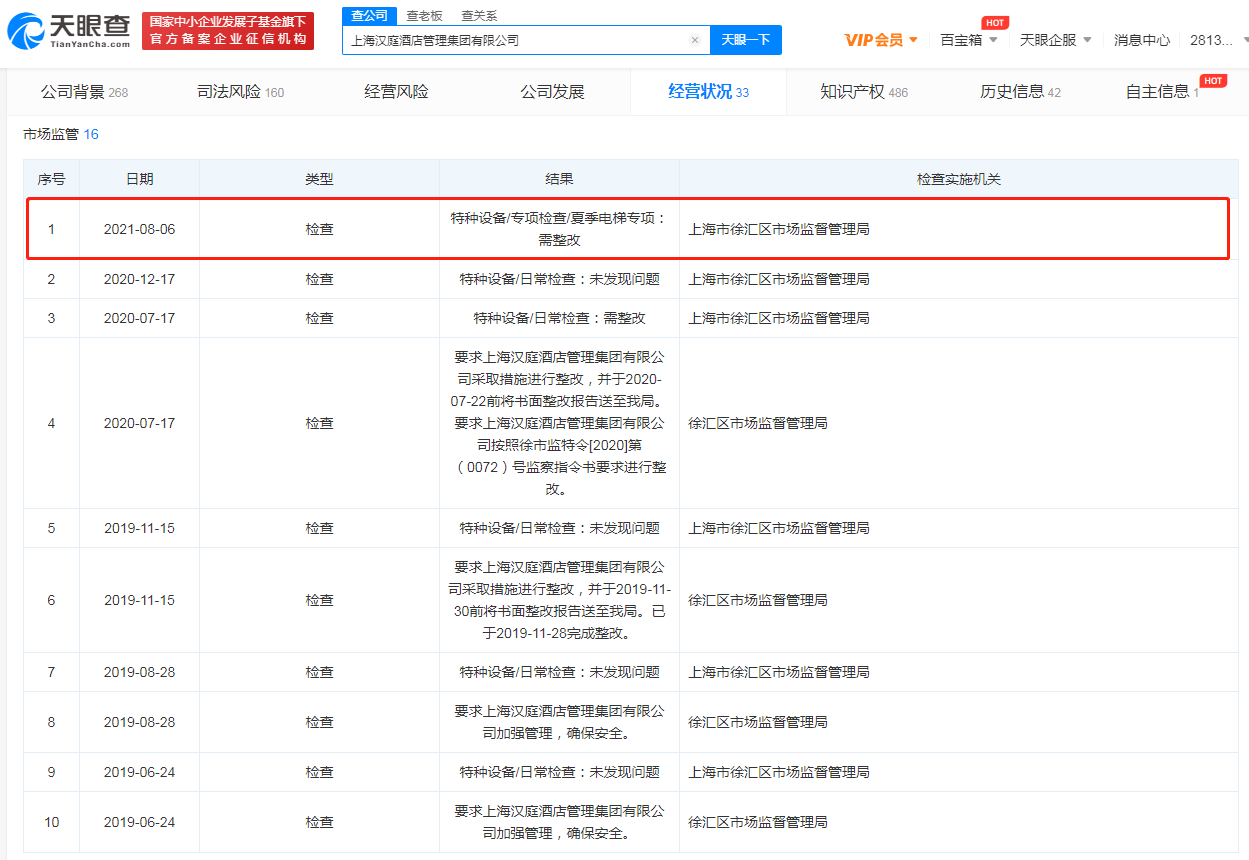Click the 类型 column header

click(319, 179)
